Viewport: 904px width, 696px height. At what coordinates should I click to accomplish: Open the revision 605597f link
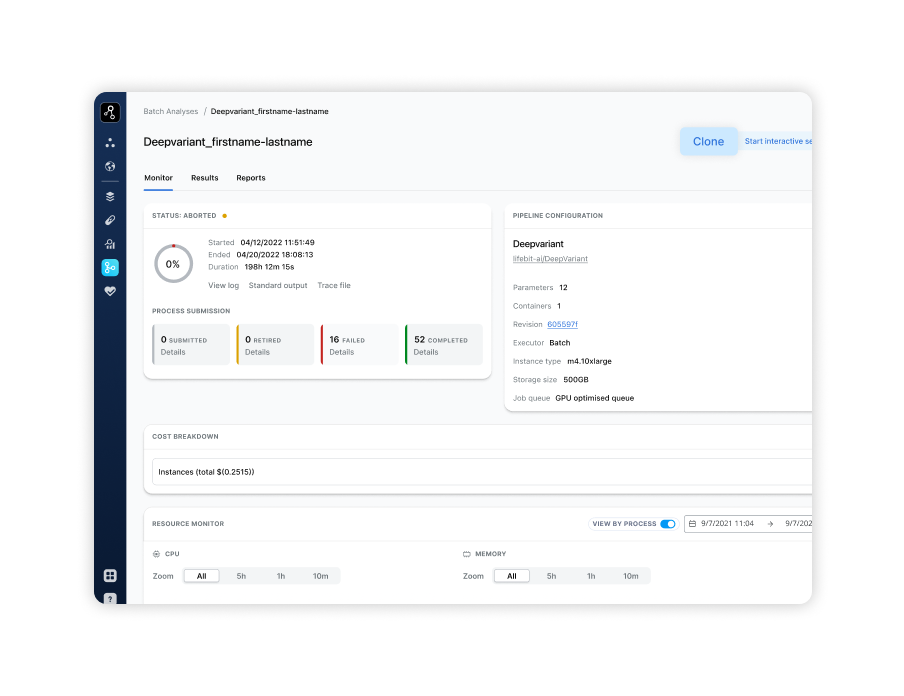tap(562, 324)
